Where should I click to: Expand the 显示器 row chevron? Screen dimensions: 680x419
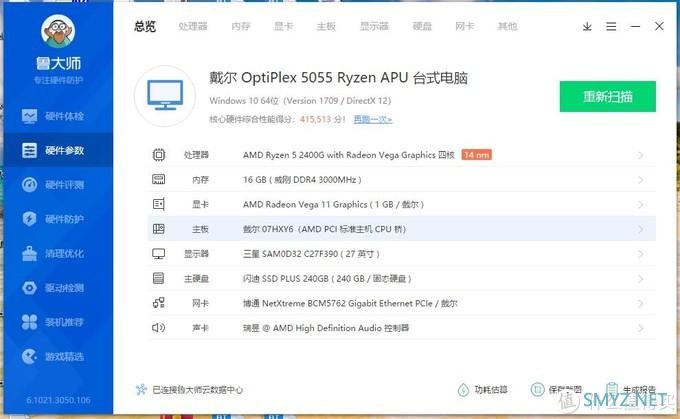point(641,254)
